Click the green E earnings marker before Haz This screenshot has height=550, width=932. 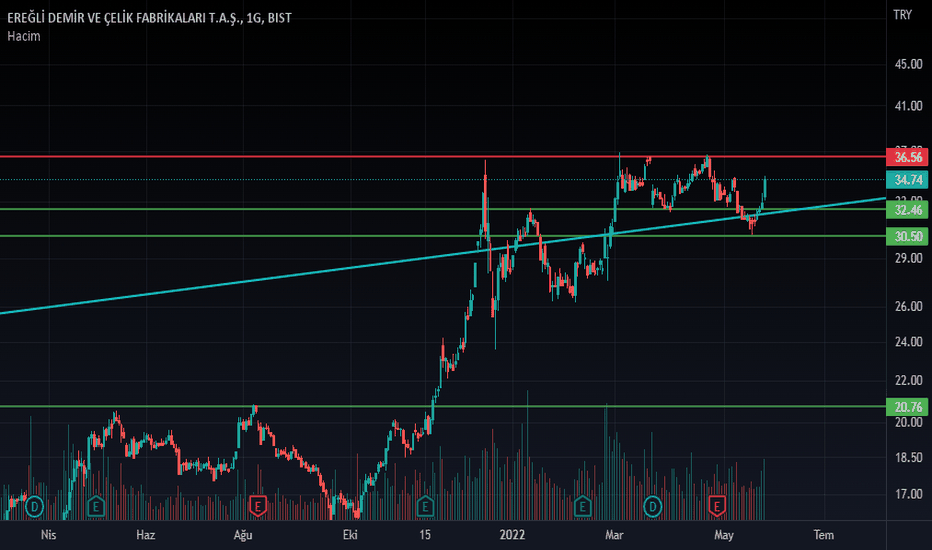pos(96,507)
